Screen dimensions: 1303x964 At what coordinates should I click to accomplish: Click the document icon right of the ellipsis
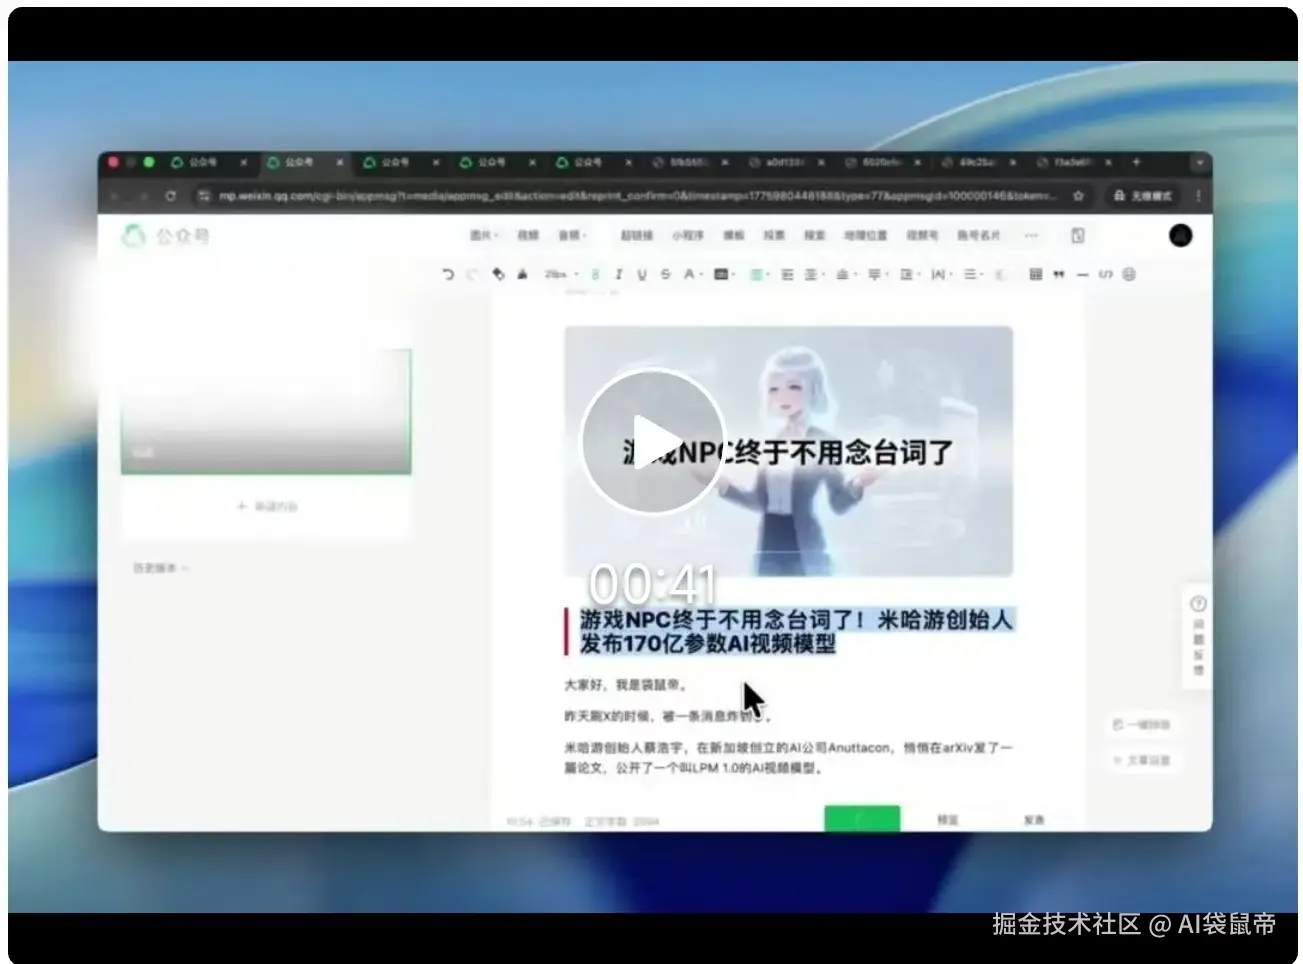tap(1078, 236)
